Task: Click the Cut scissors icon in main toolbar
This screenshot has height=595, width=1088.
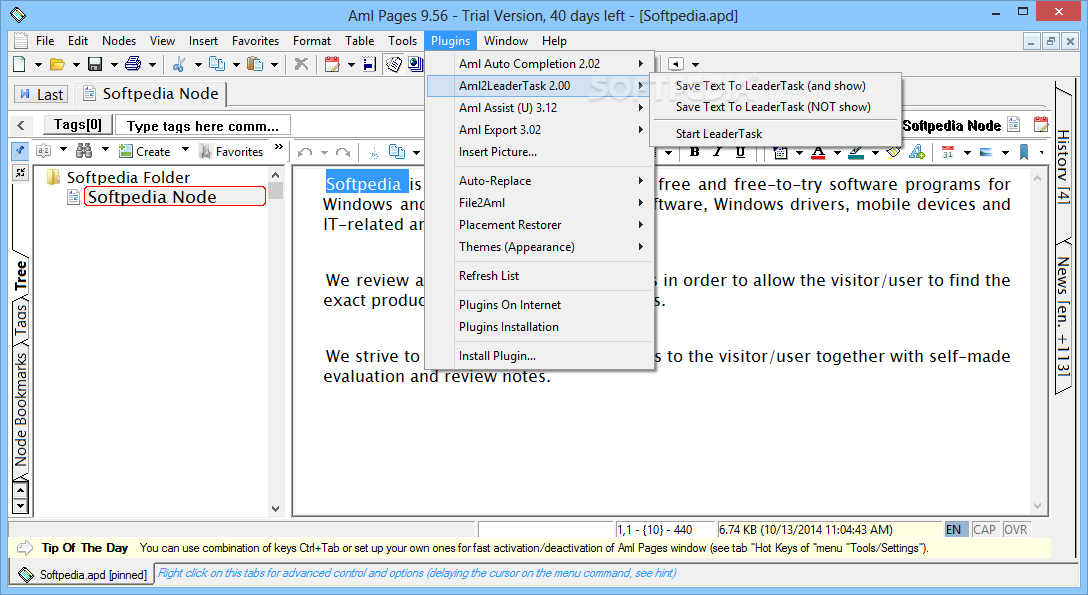Action: point(179,64)
